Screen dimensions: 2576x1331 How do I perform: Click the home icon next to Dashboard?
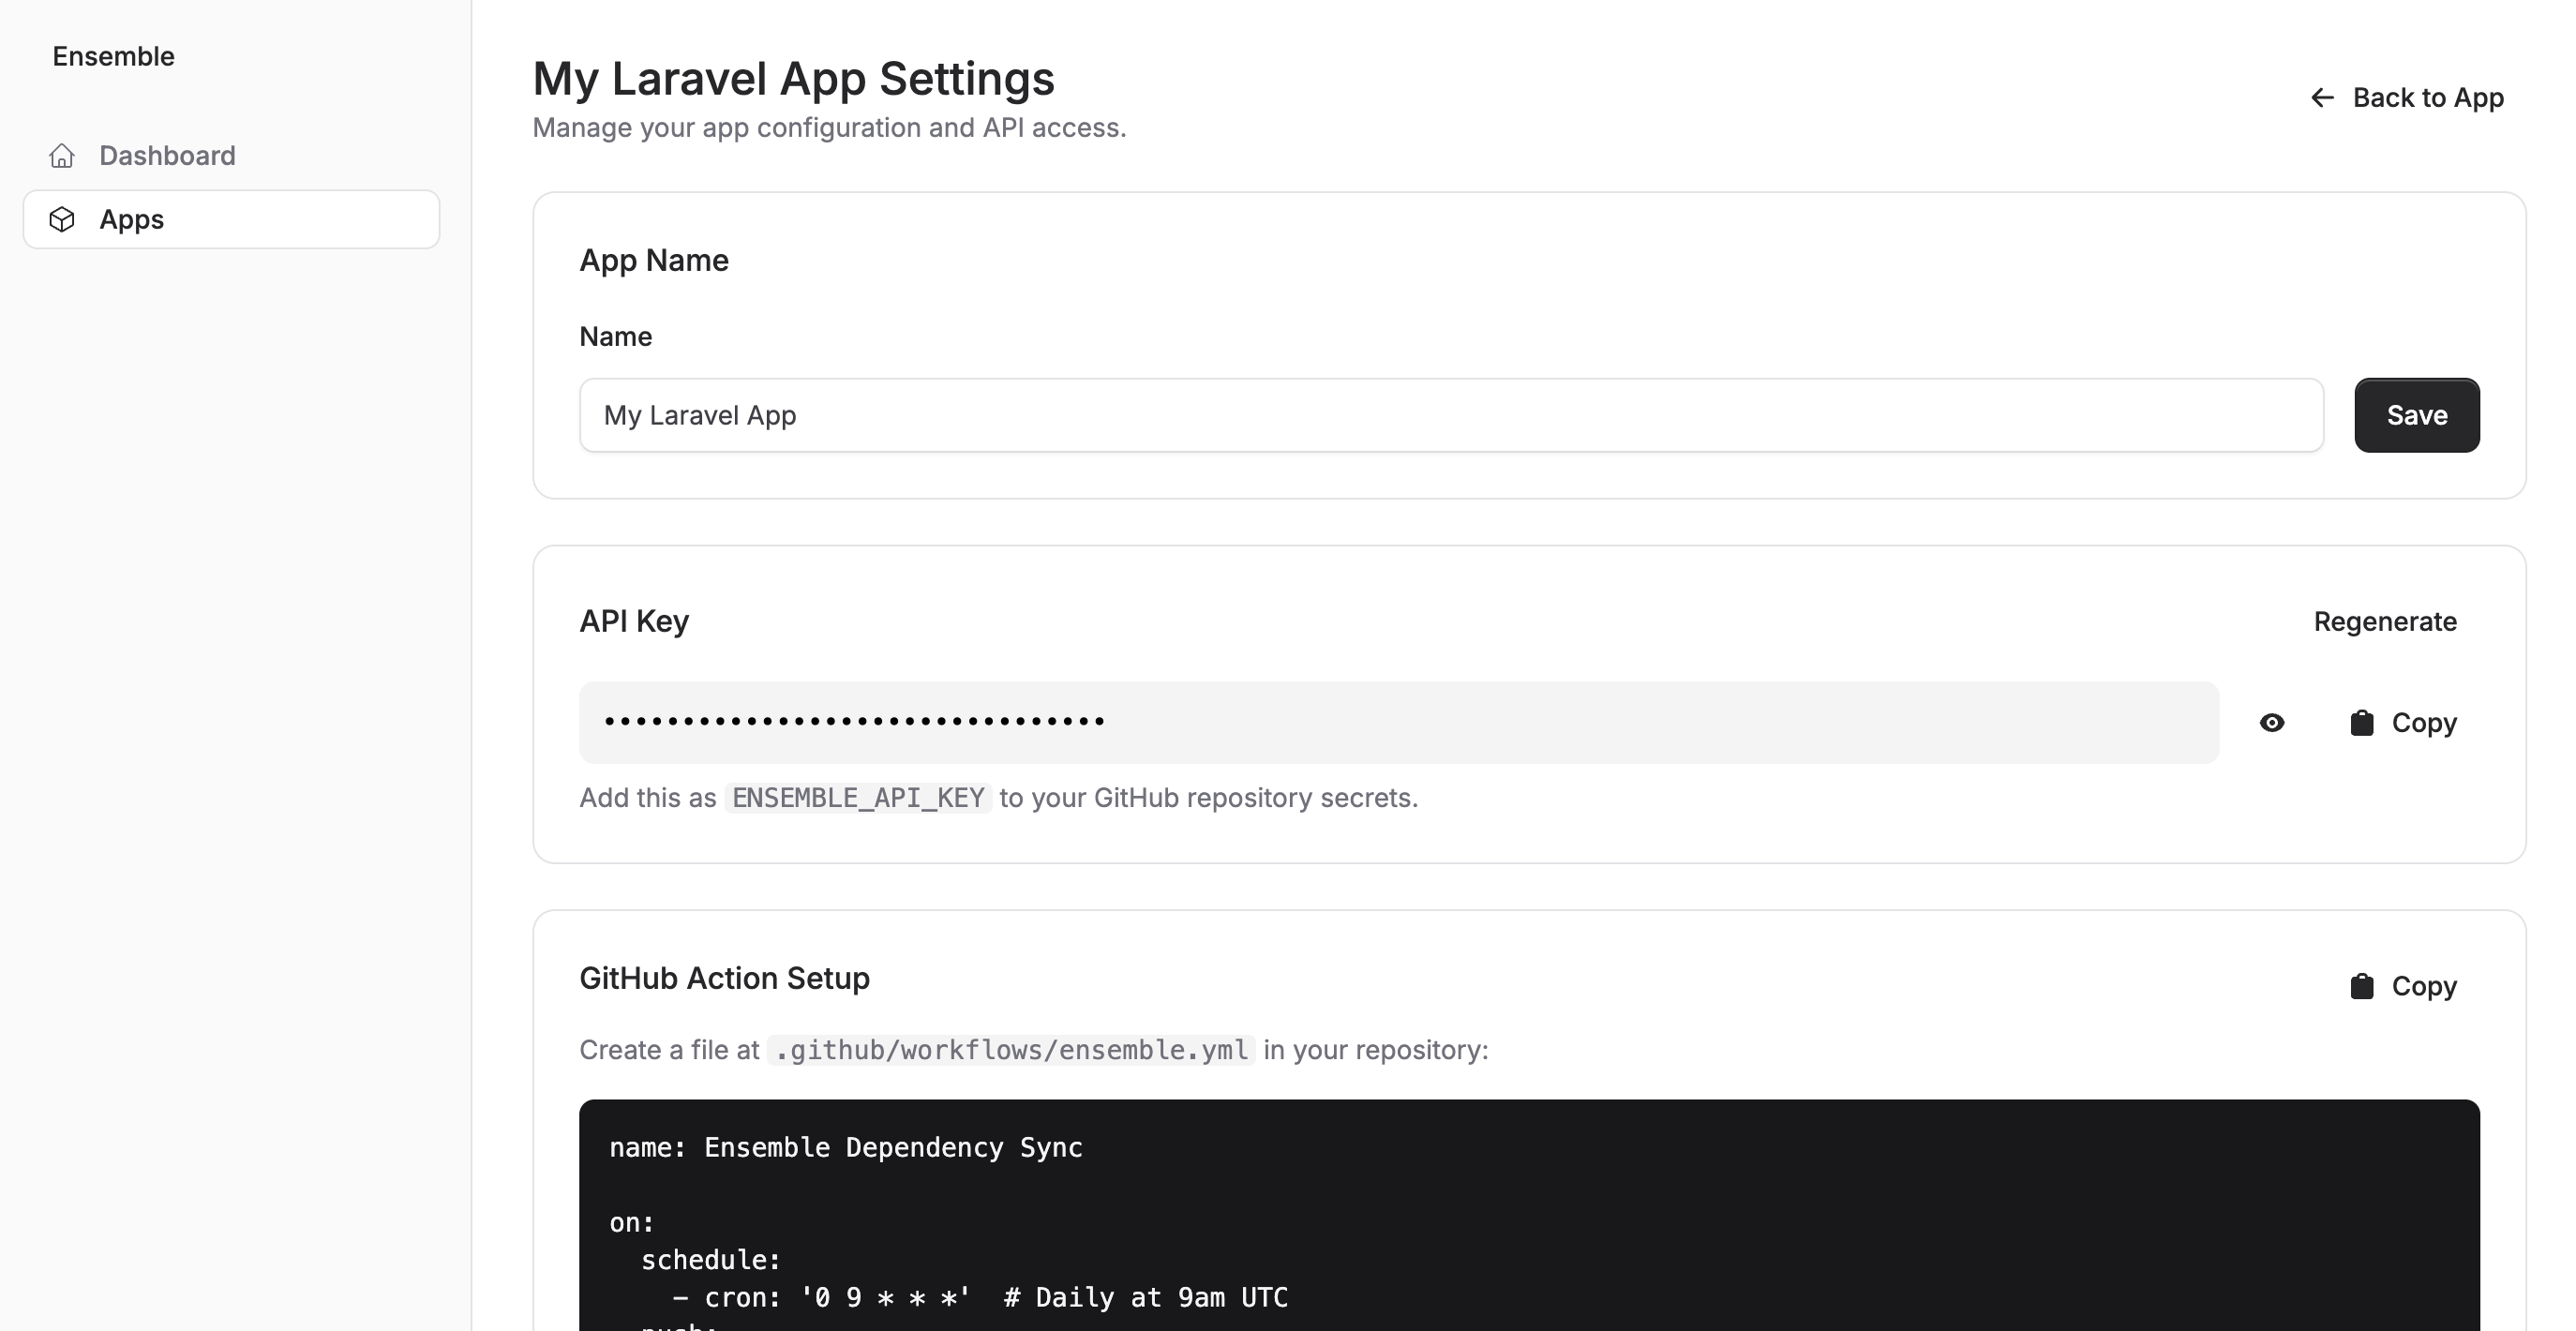click(62, 156)
